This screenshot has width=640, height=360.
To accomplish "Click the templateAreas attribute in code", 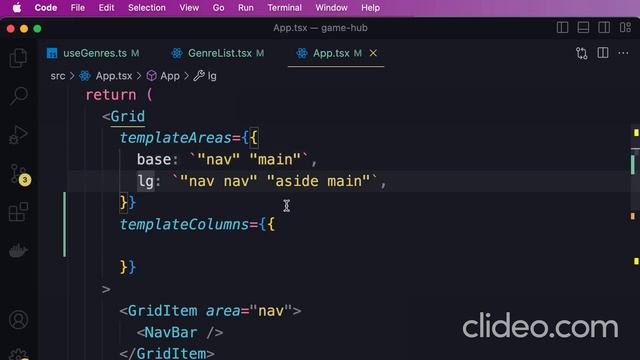I will [x=176, y=138].
